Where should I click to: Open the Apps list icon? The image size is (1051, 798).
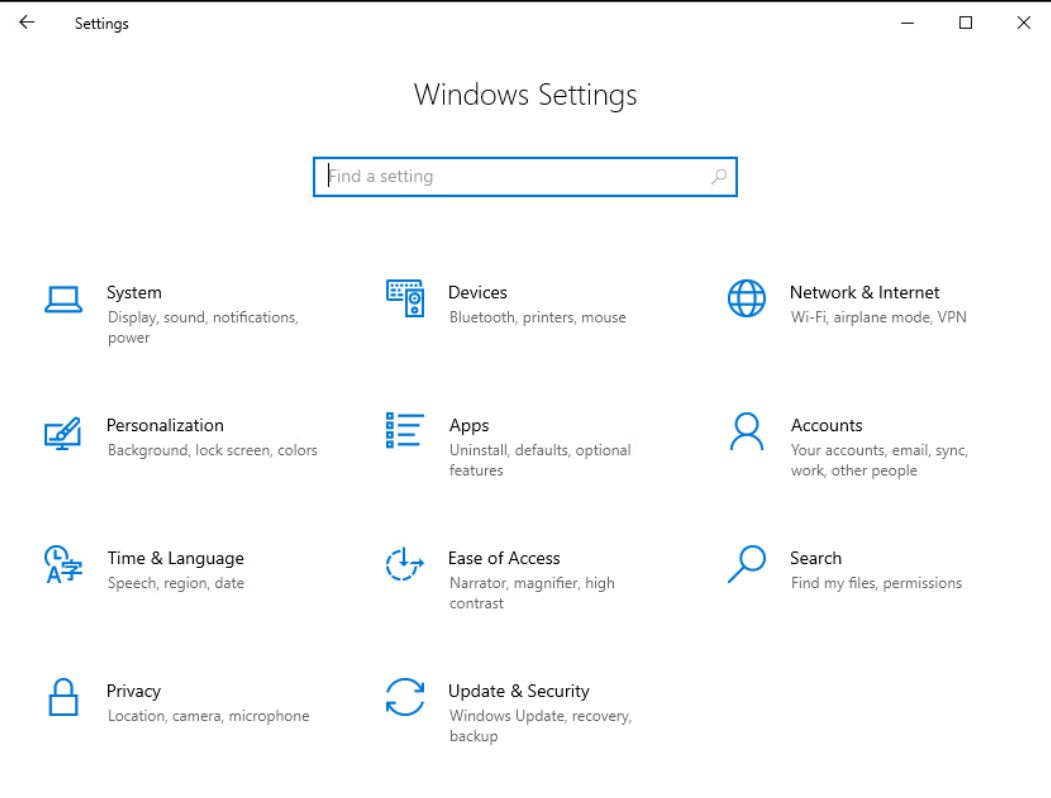(405, 430)
